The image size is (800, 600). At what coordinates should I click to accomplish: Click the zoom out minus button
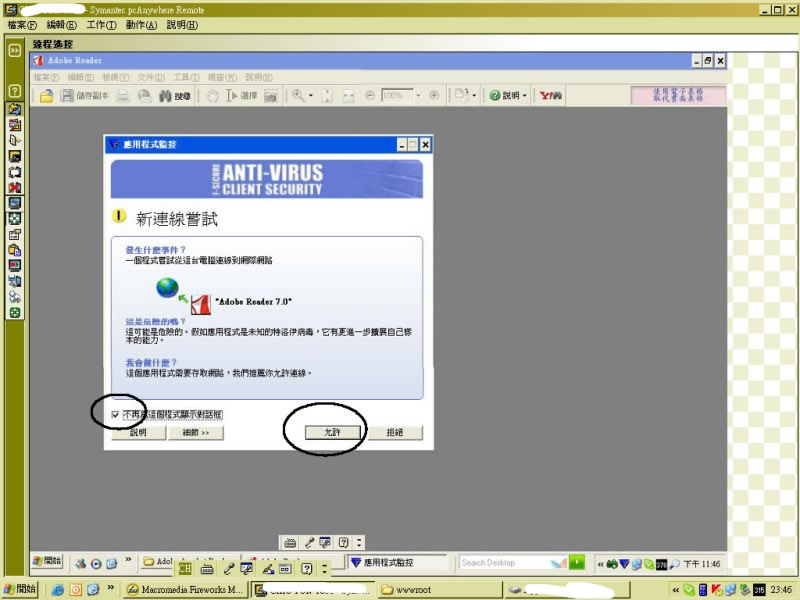pyautogui.click(x=370, y=95)
